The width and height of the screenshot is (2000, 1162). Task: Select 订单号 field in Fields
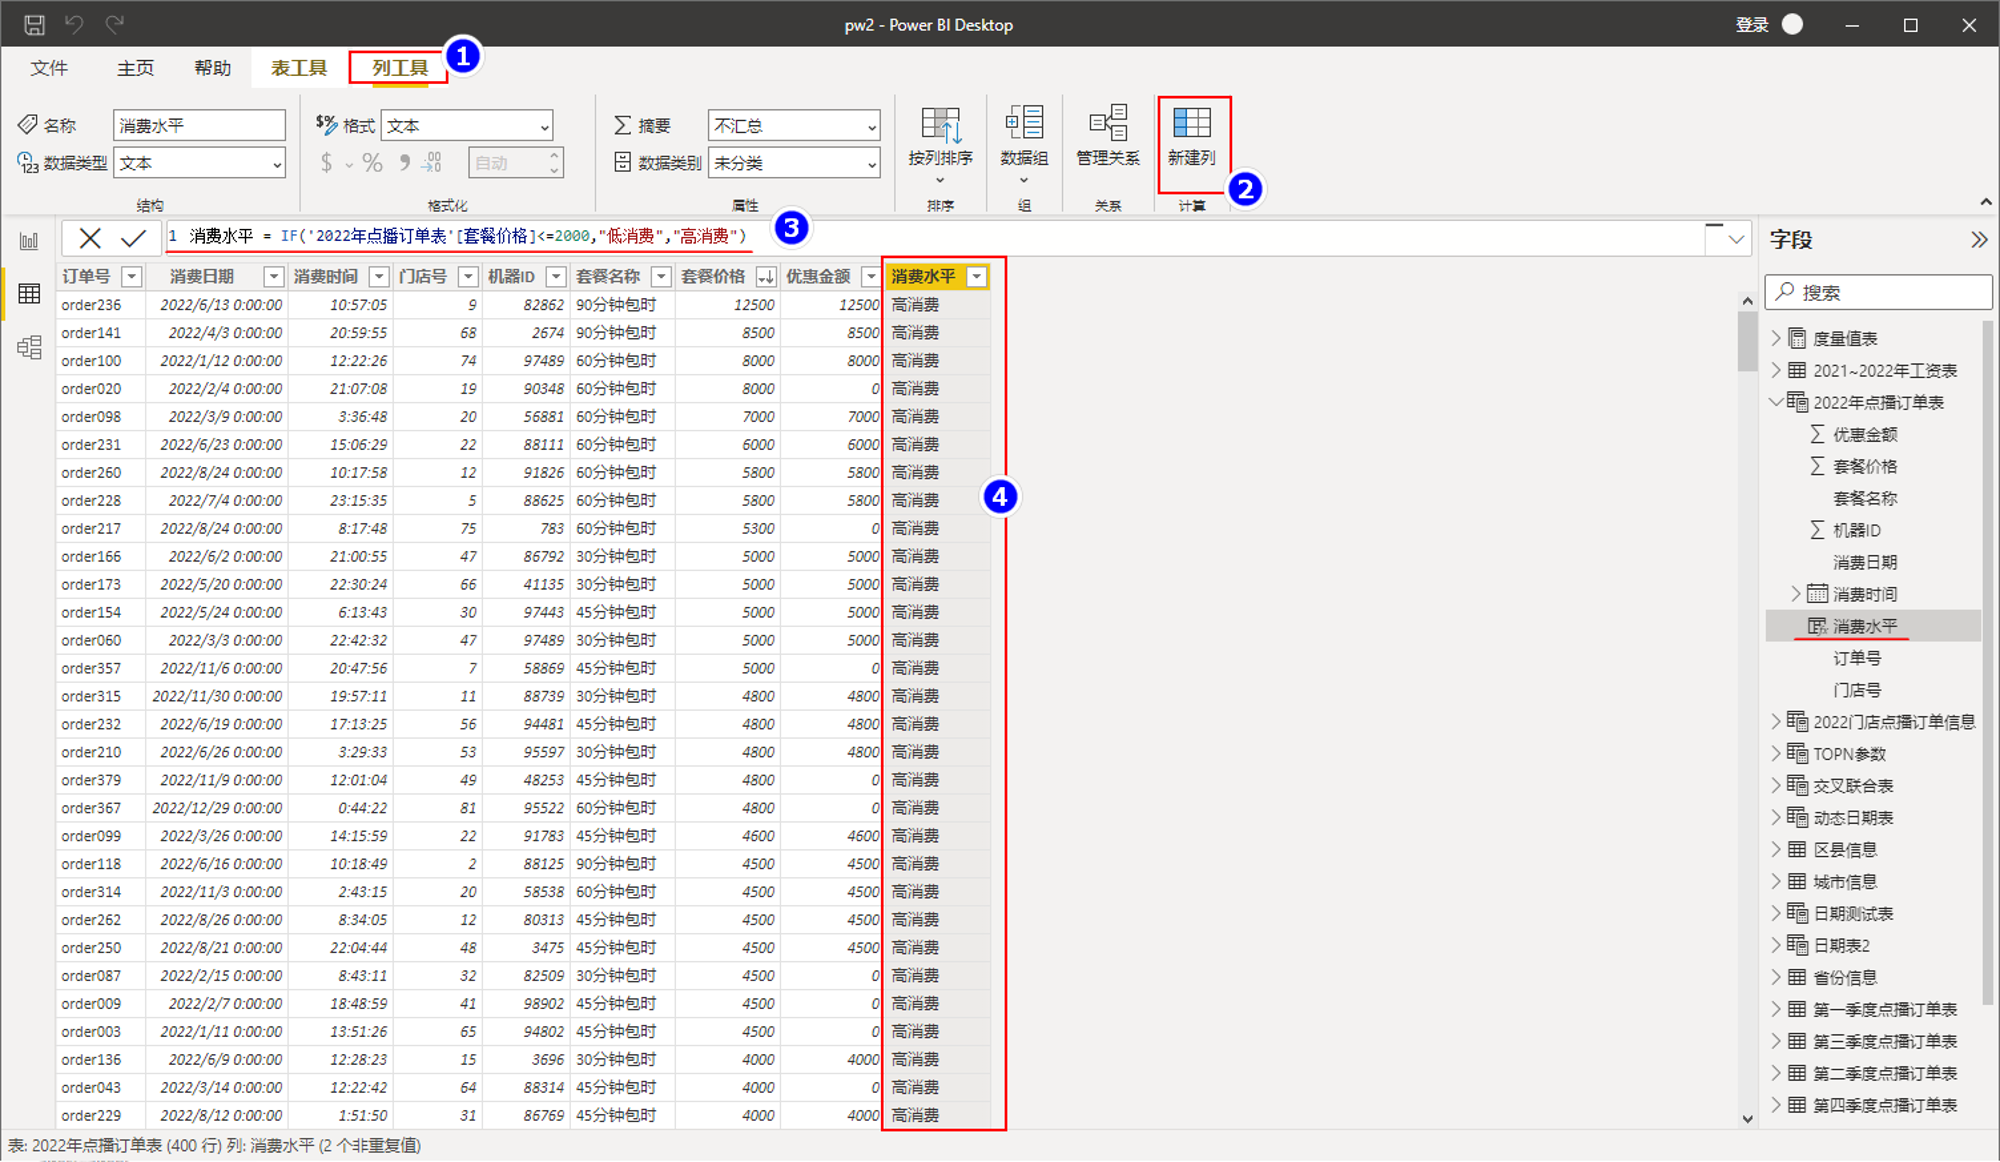1857,658
